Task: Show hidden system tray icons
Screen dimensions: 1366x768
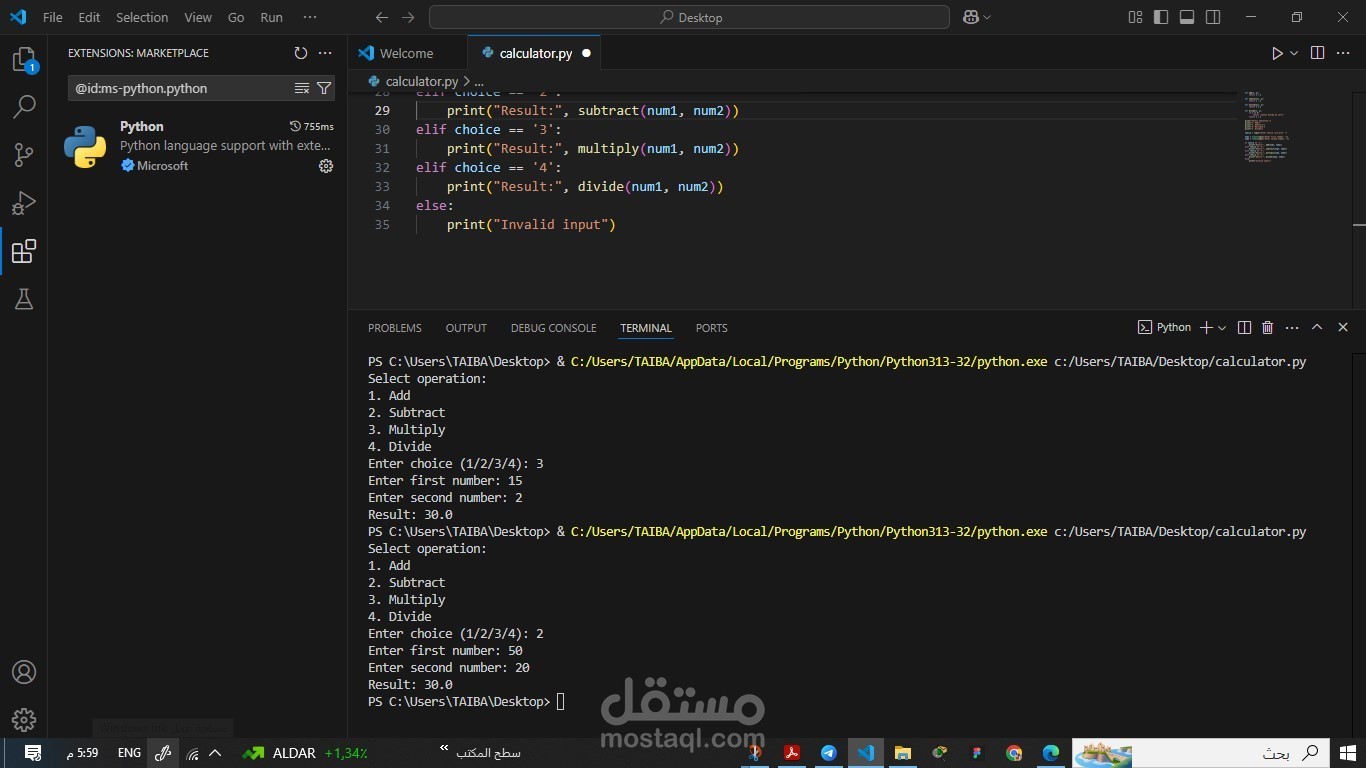Action: (215, 753)
